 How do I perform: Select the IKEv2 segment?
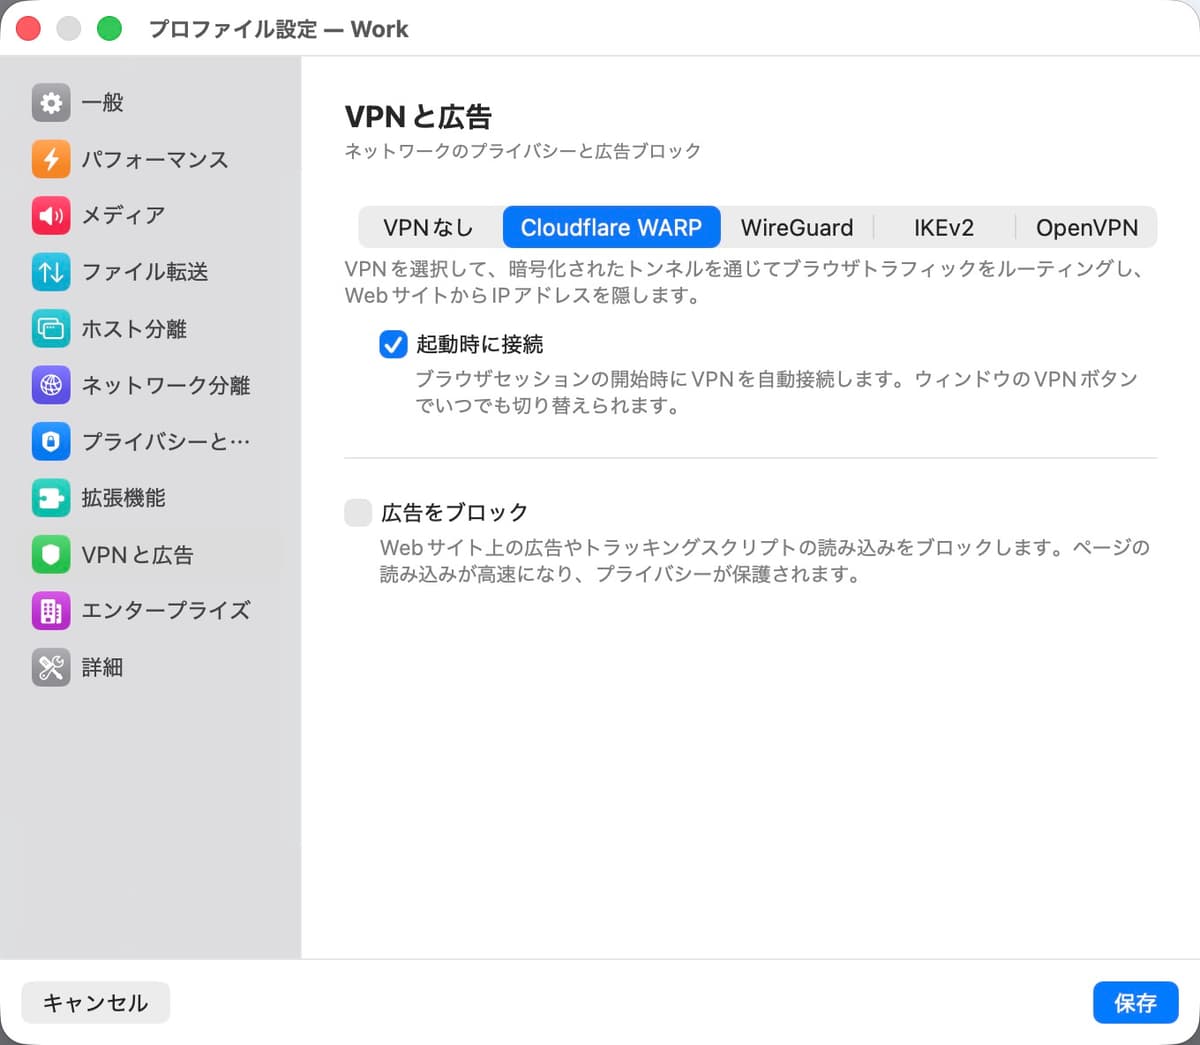tap(943, 227)
